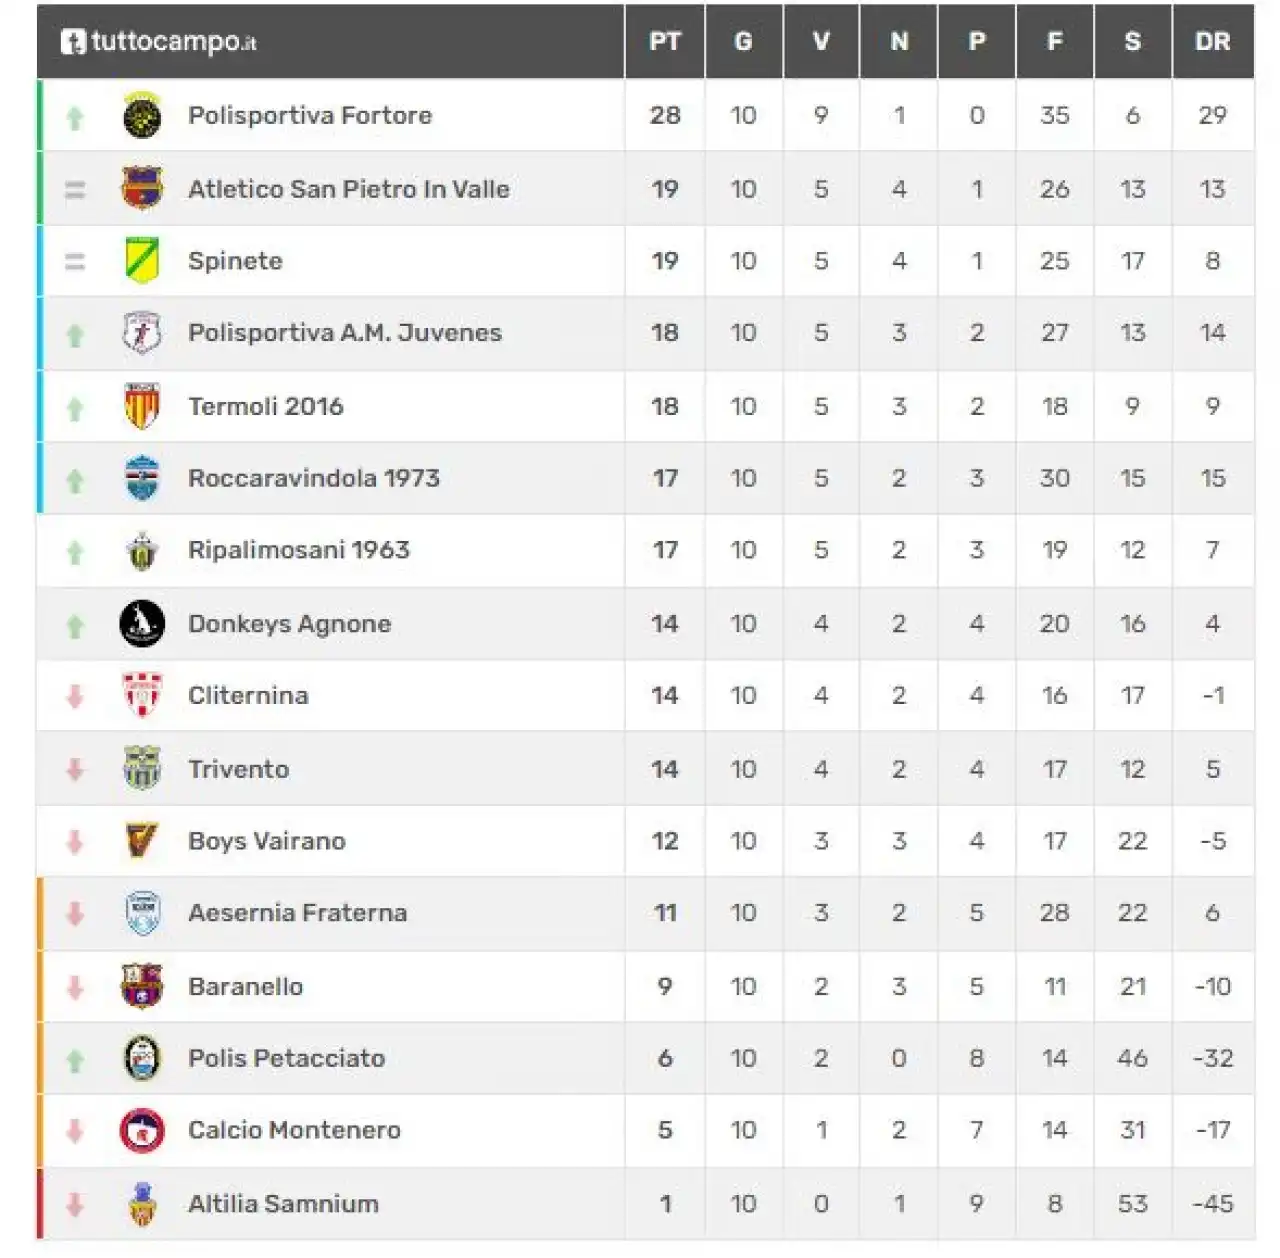The height and width of the screenshot is (1258, 1280).
Task: Select the F goals-scored column header
Action: point(1055,42)
